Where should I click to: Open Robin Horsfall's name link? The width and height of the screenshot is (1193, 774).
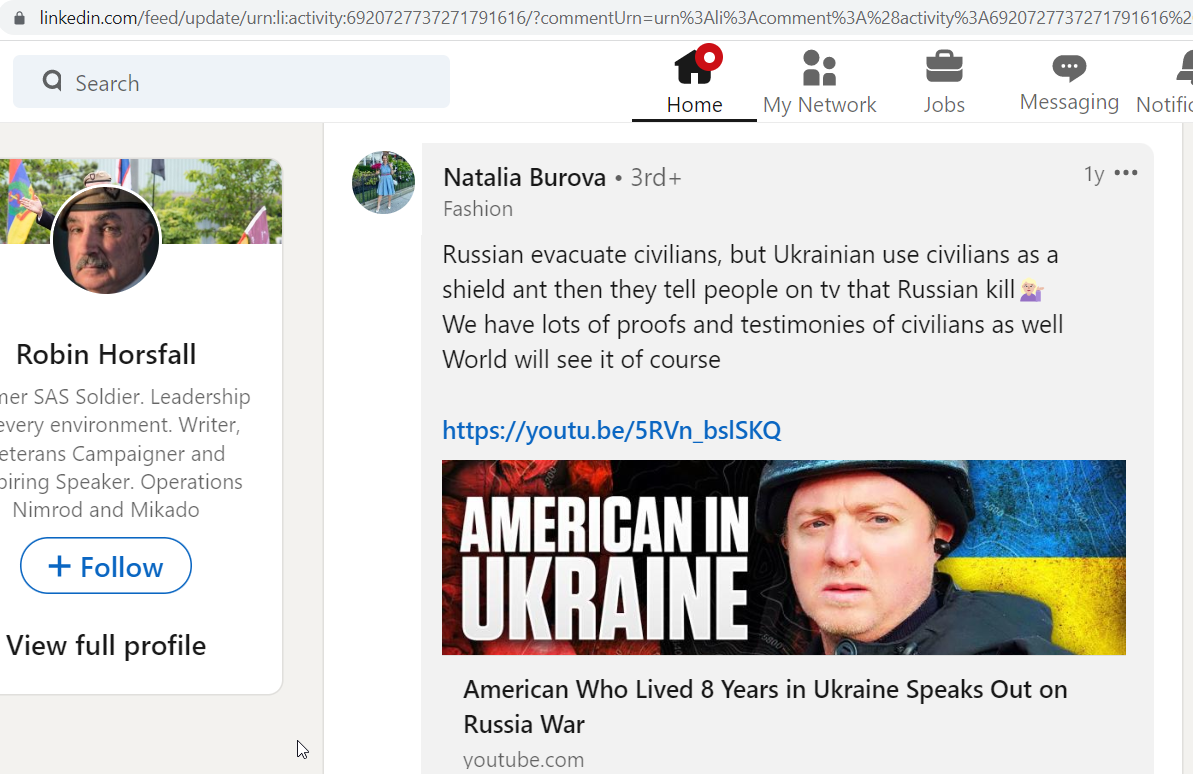(106, 354)
